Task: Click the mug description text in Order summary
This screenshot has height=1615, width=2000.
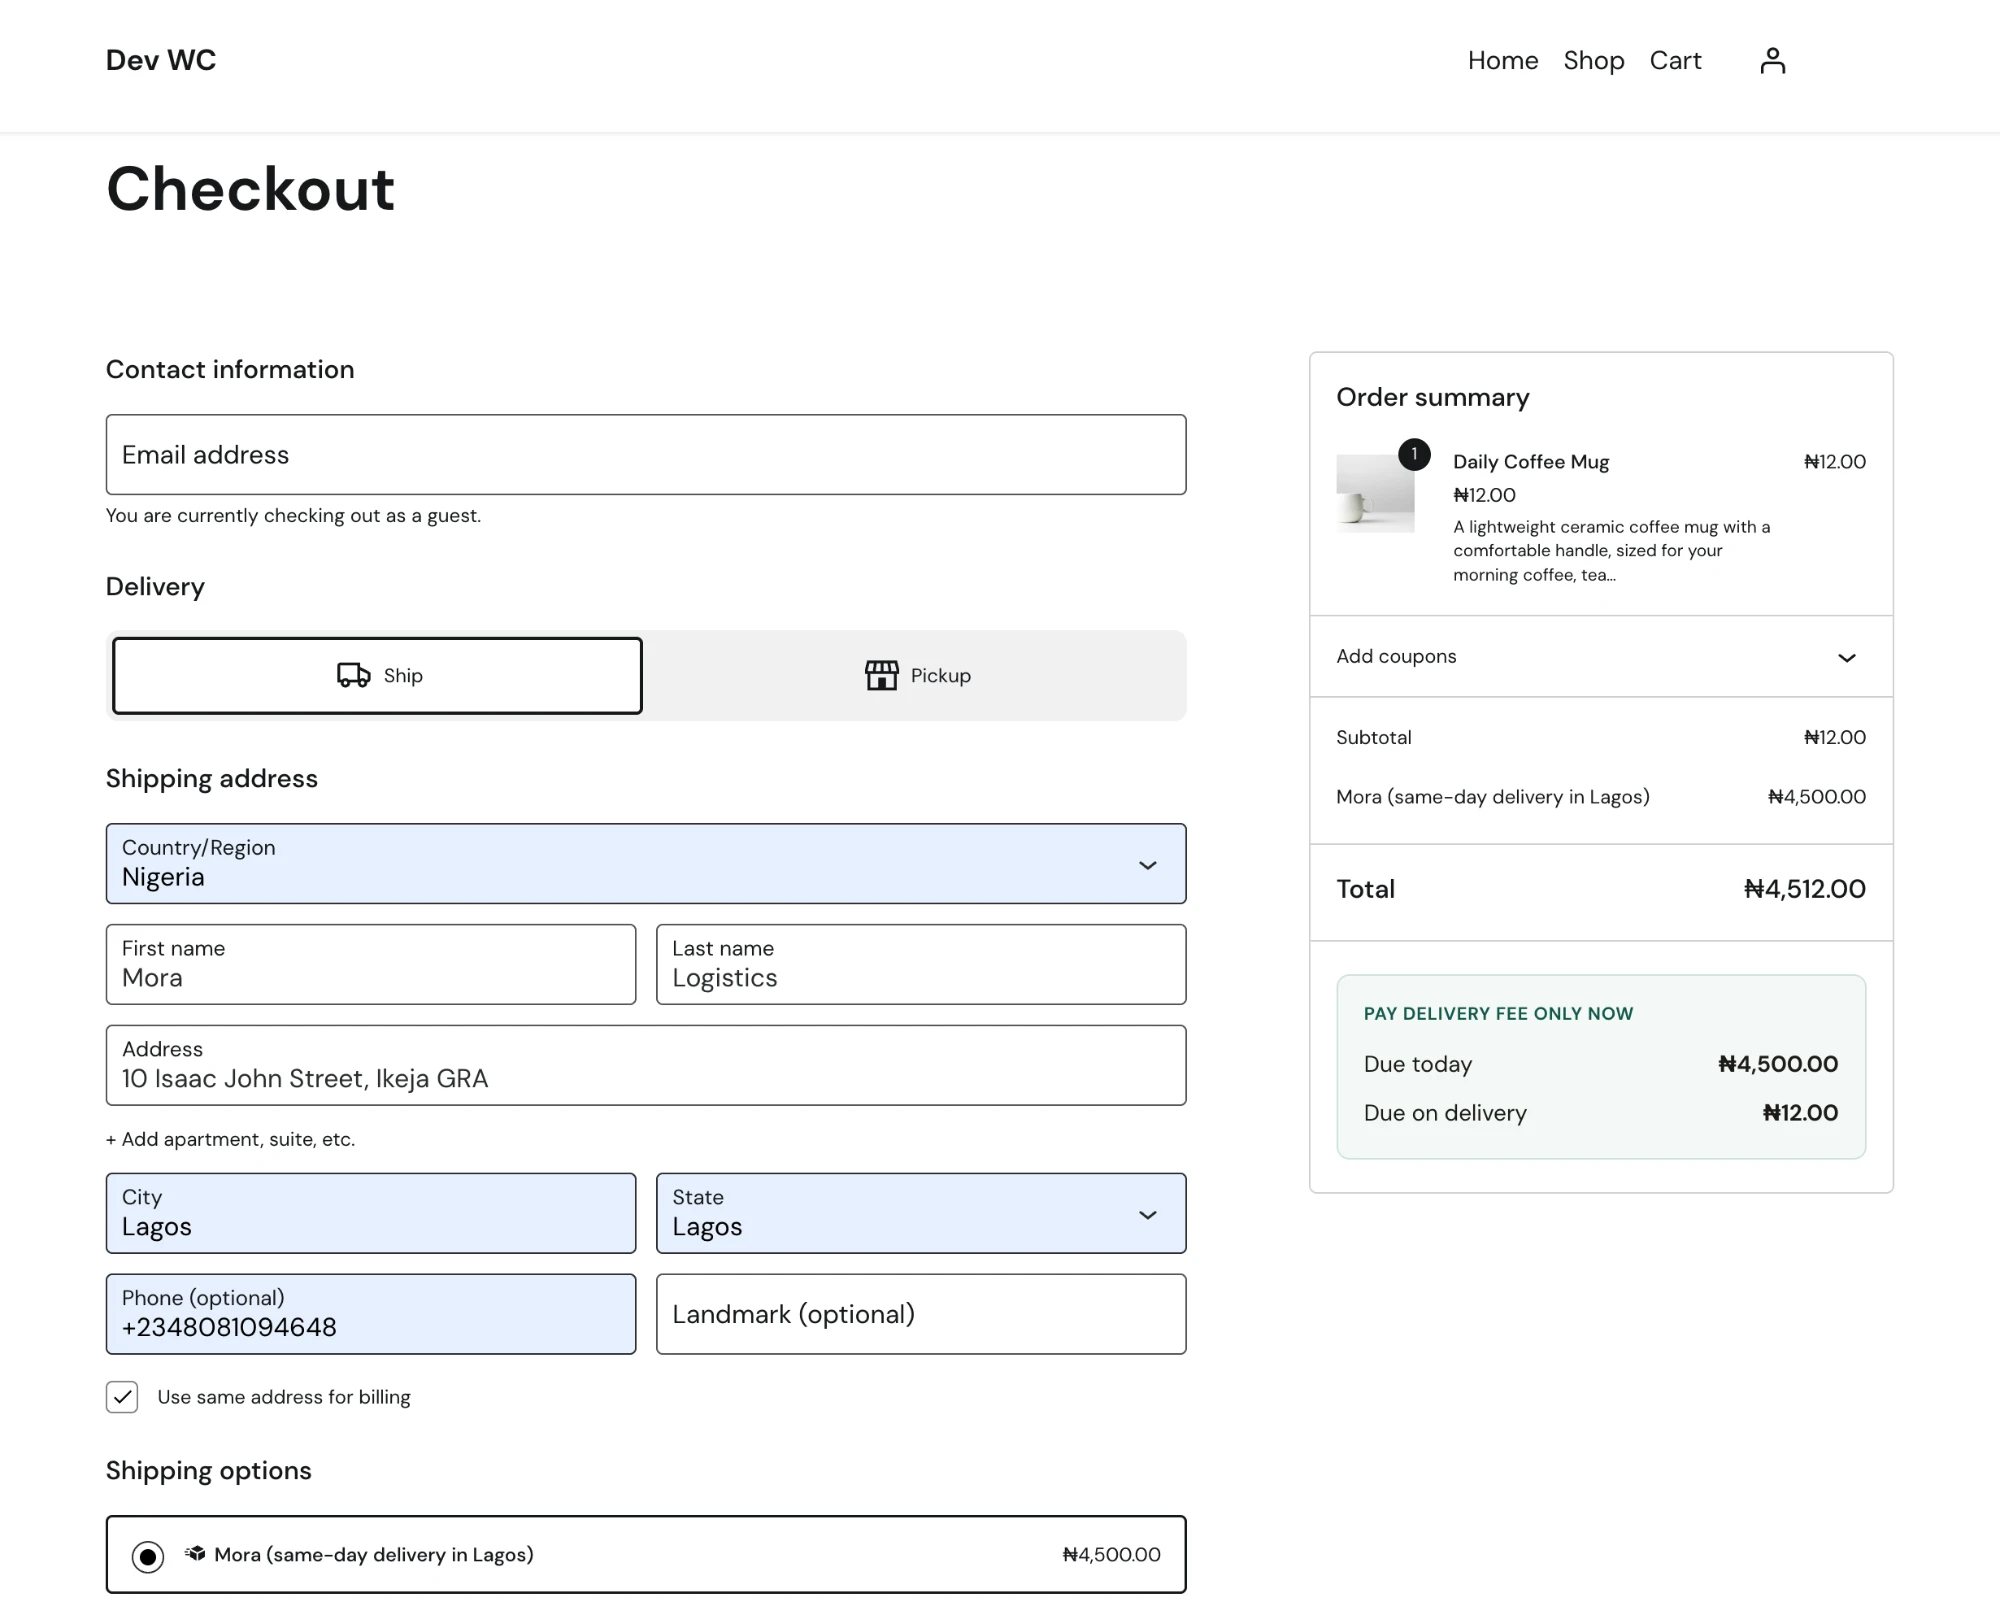Action: (x=1612, y=551)
